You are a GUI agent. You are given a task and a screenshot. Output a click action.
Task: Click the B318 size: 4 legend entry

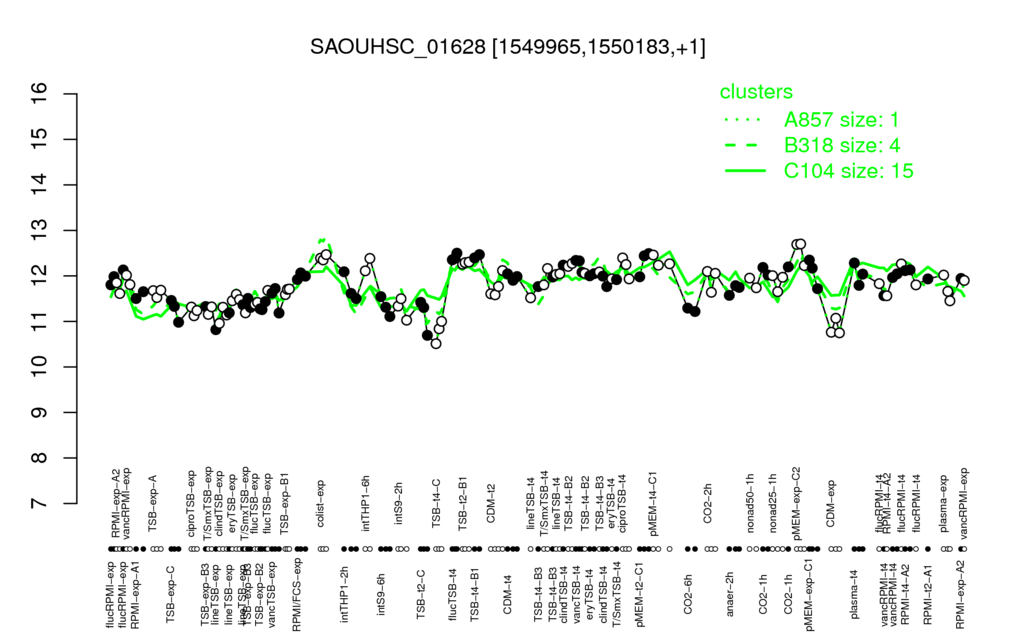pos(842,145)
